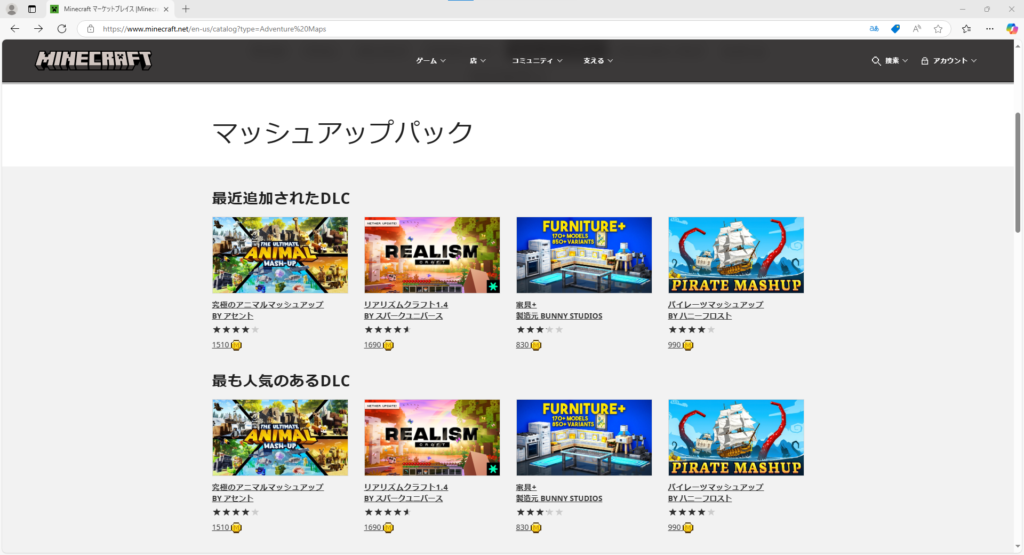Click the Minecraft logo in the header
The image size is (1024, 555).
[94, 60]
